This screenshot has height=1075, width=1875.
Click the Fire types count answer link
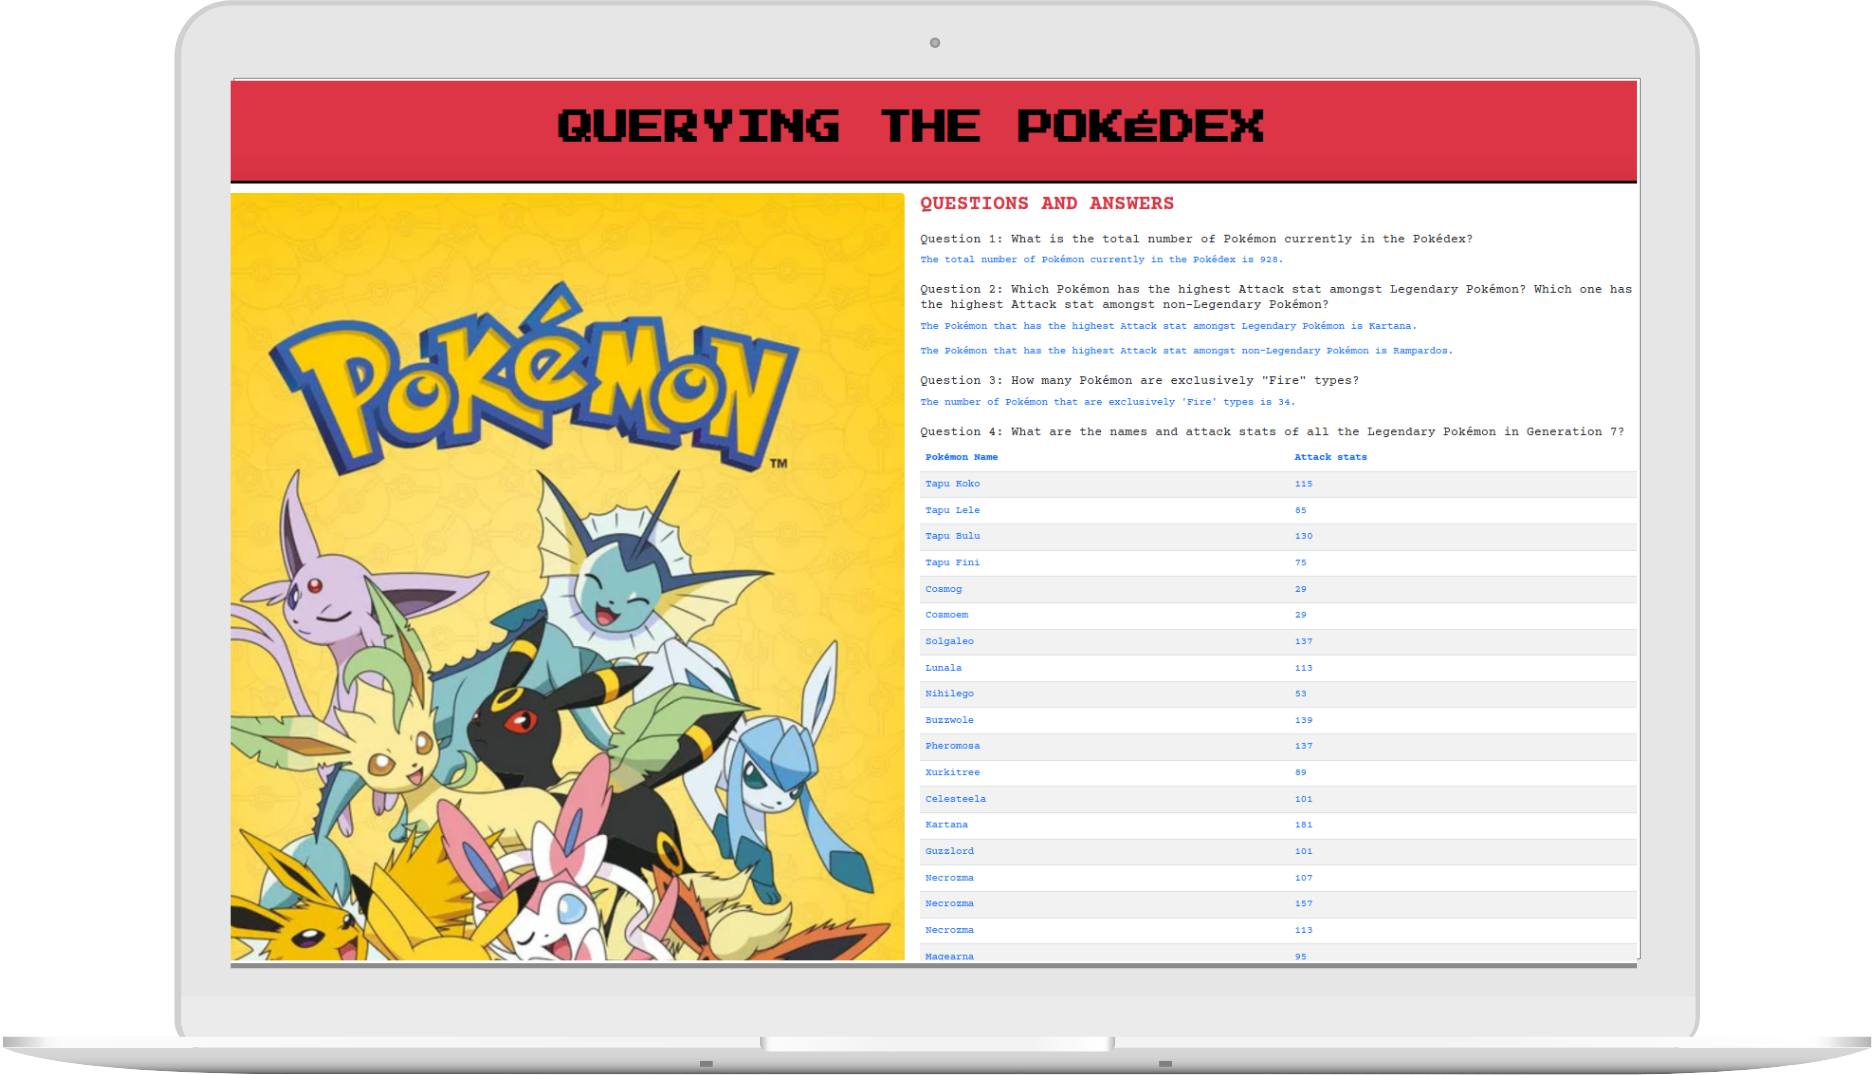click(x=1107, y=401)
